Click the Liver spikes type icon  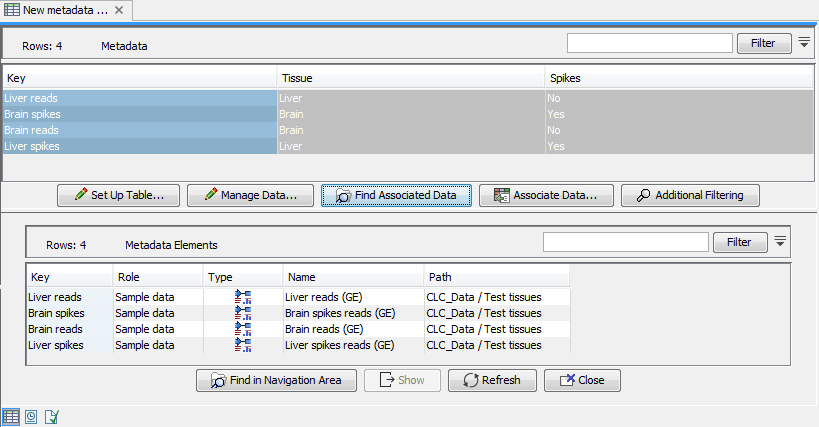[x=243, y=345]
